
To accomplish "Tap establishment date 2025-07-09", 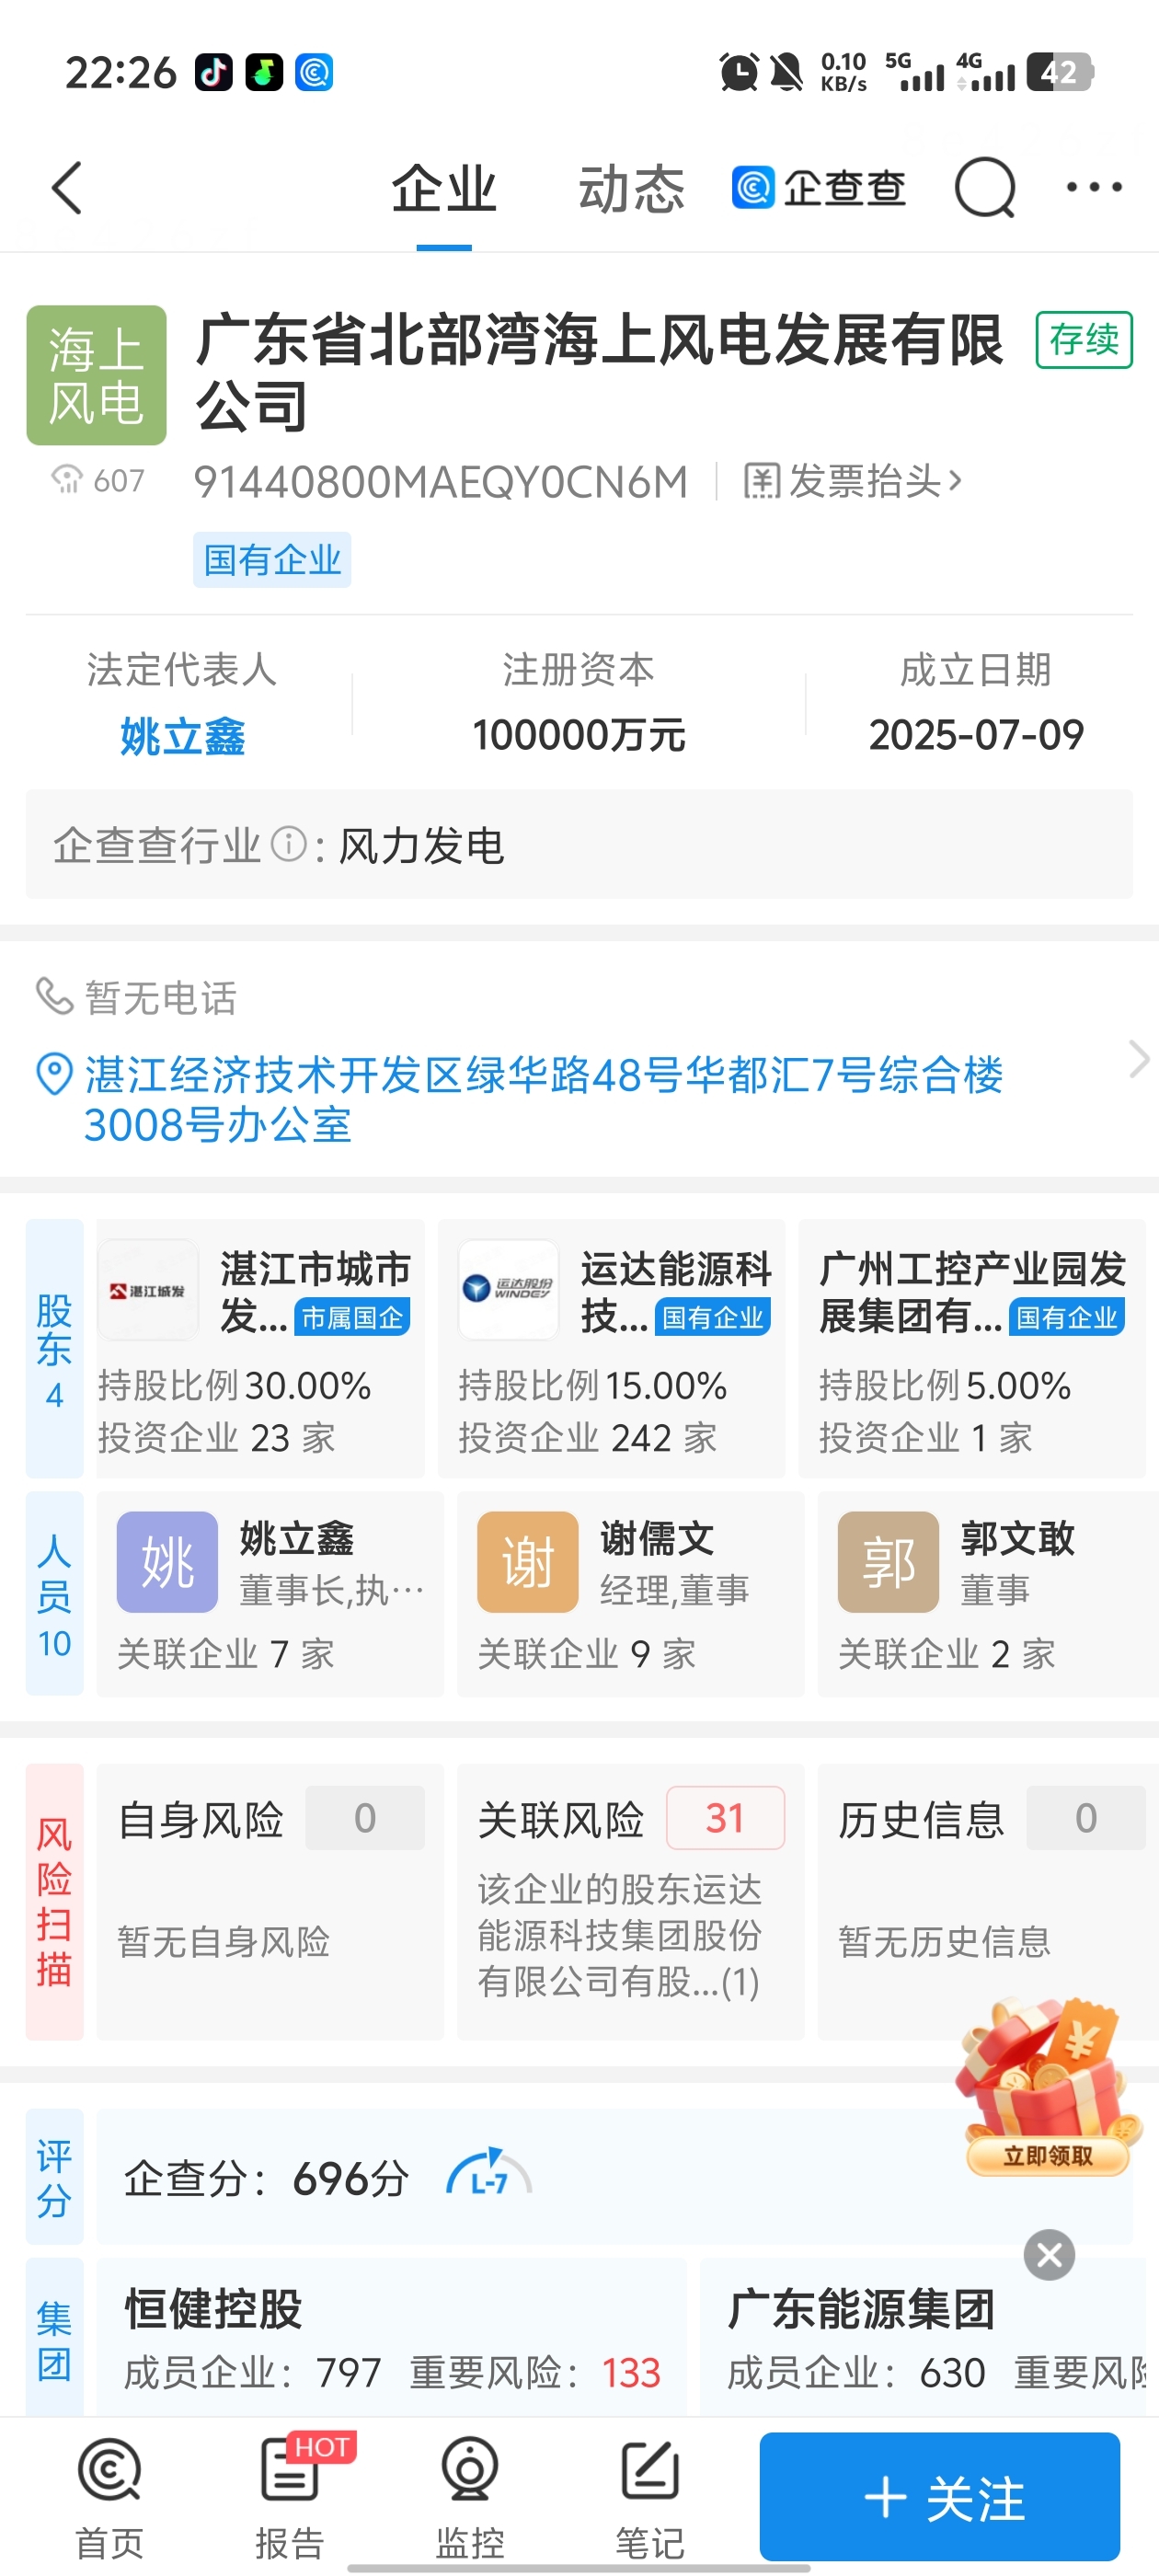I will click(x=976, y=735).
